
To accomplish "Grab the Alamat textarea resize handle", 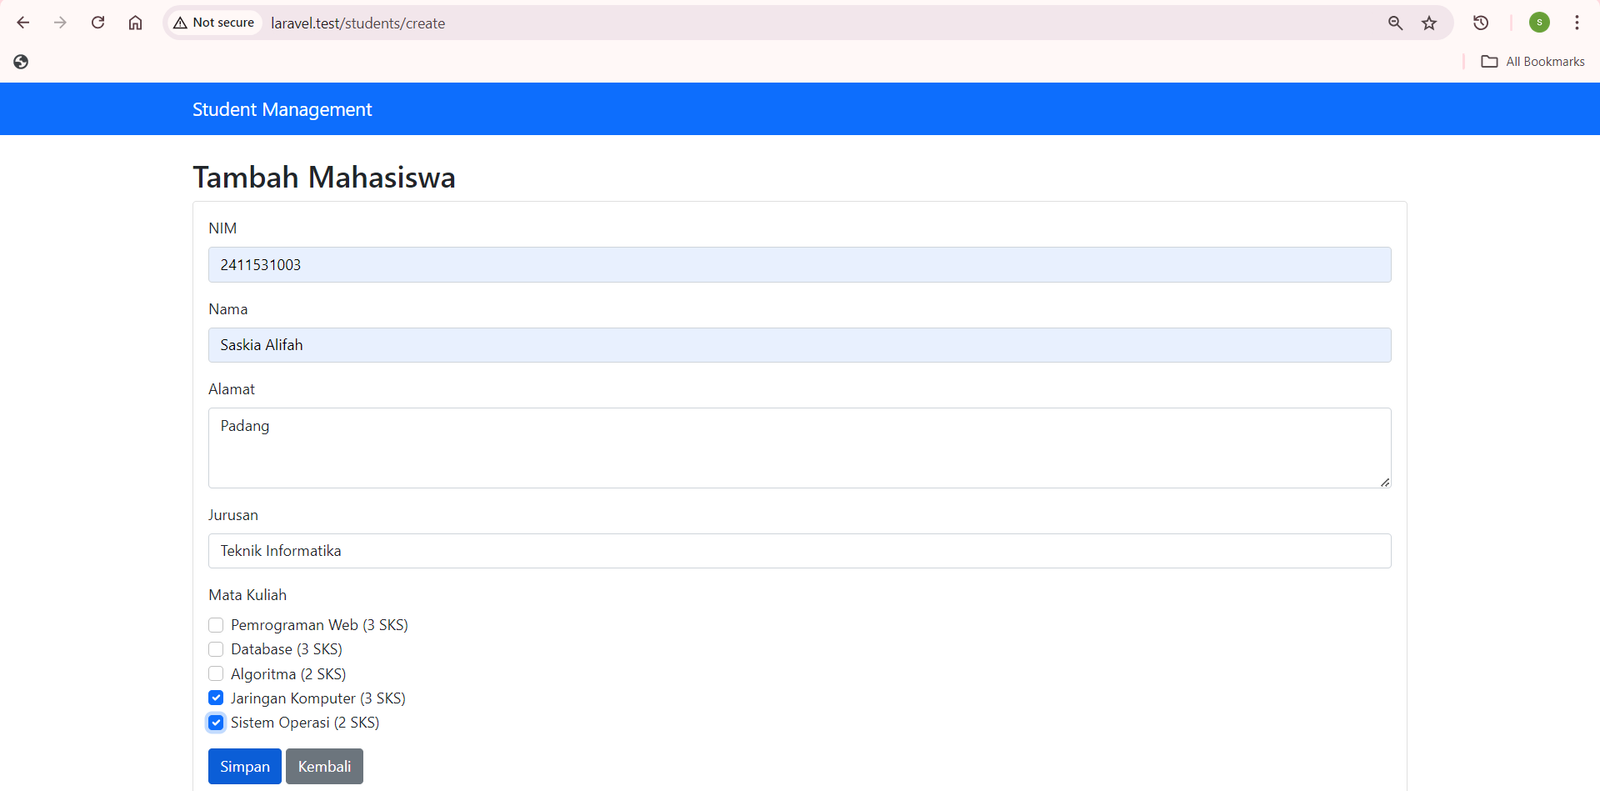I will [1384, 482].
